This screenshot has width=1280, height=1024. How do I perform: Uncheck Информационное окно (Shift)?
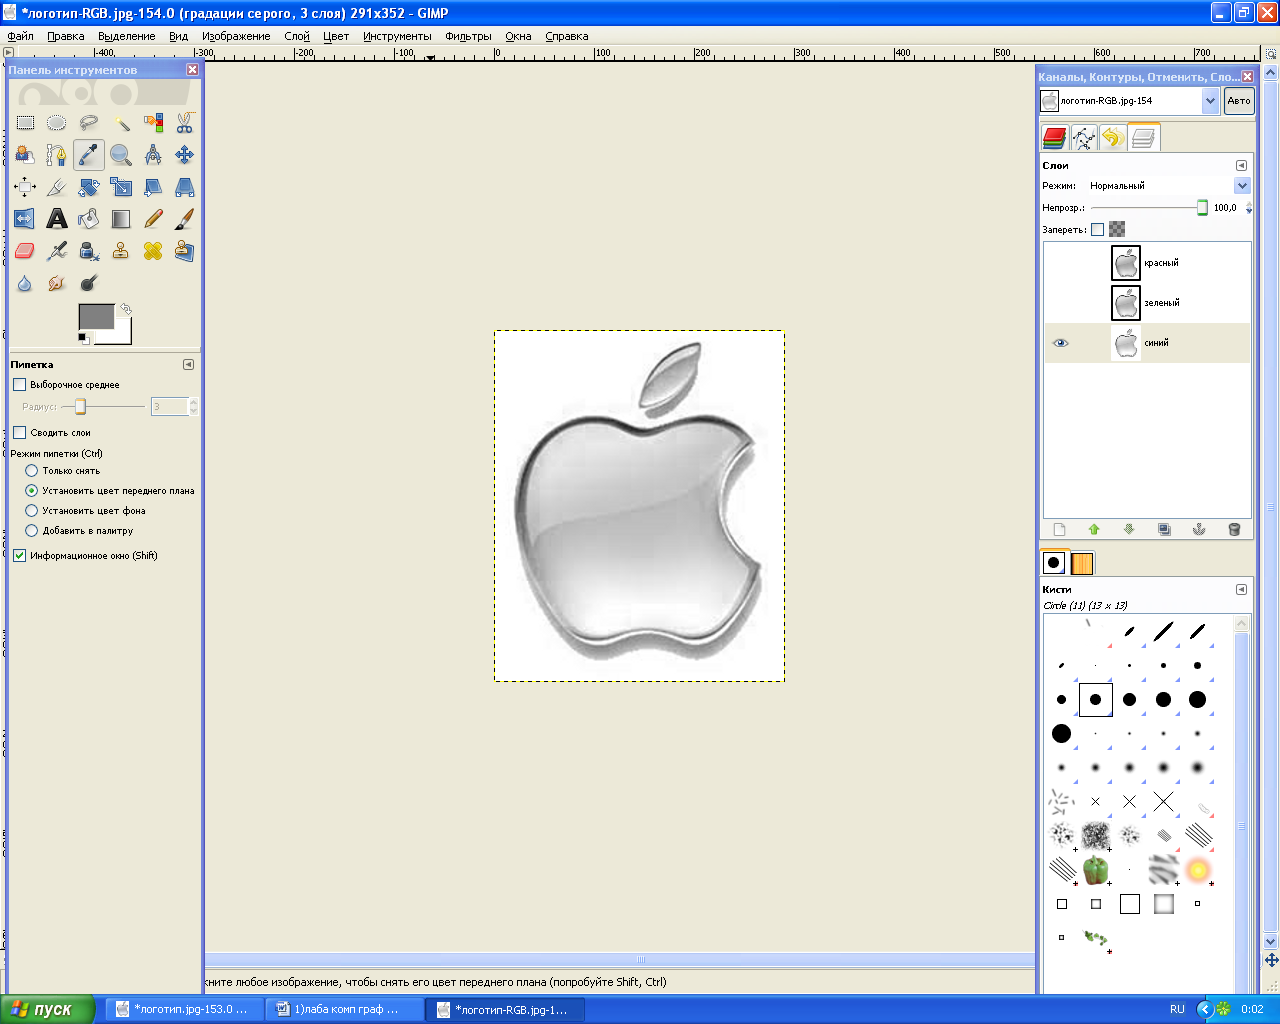19,555
